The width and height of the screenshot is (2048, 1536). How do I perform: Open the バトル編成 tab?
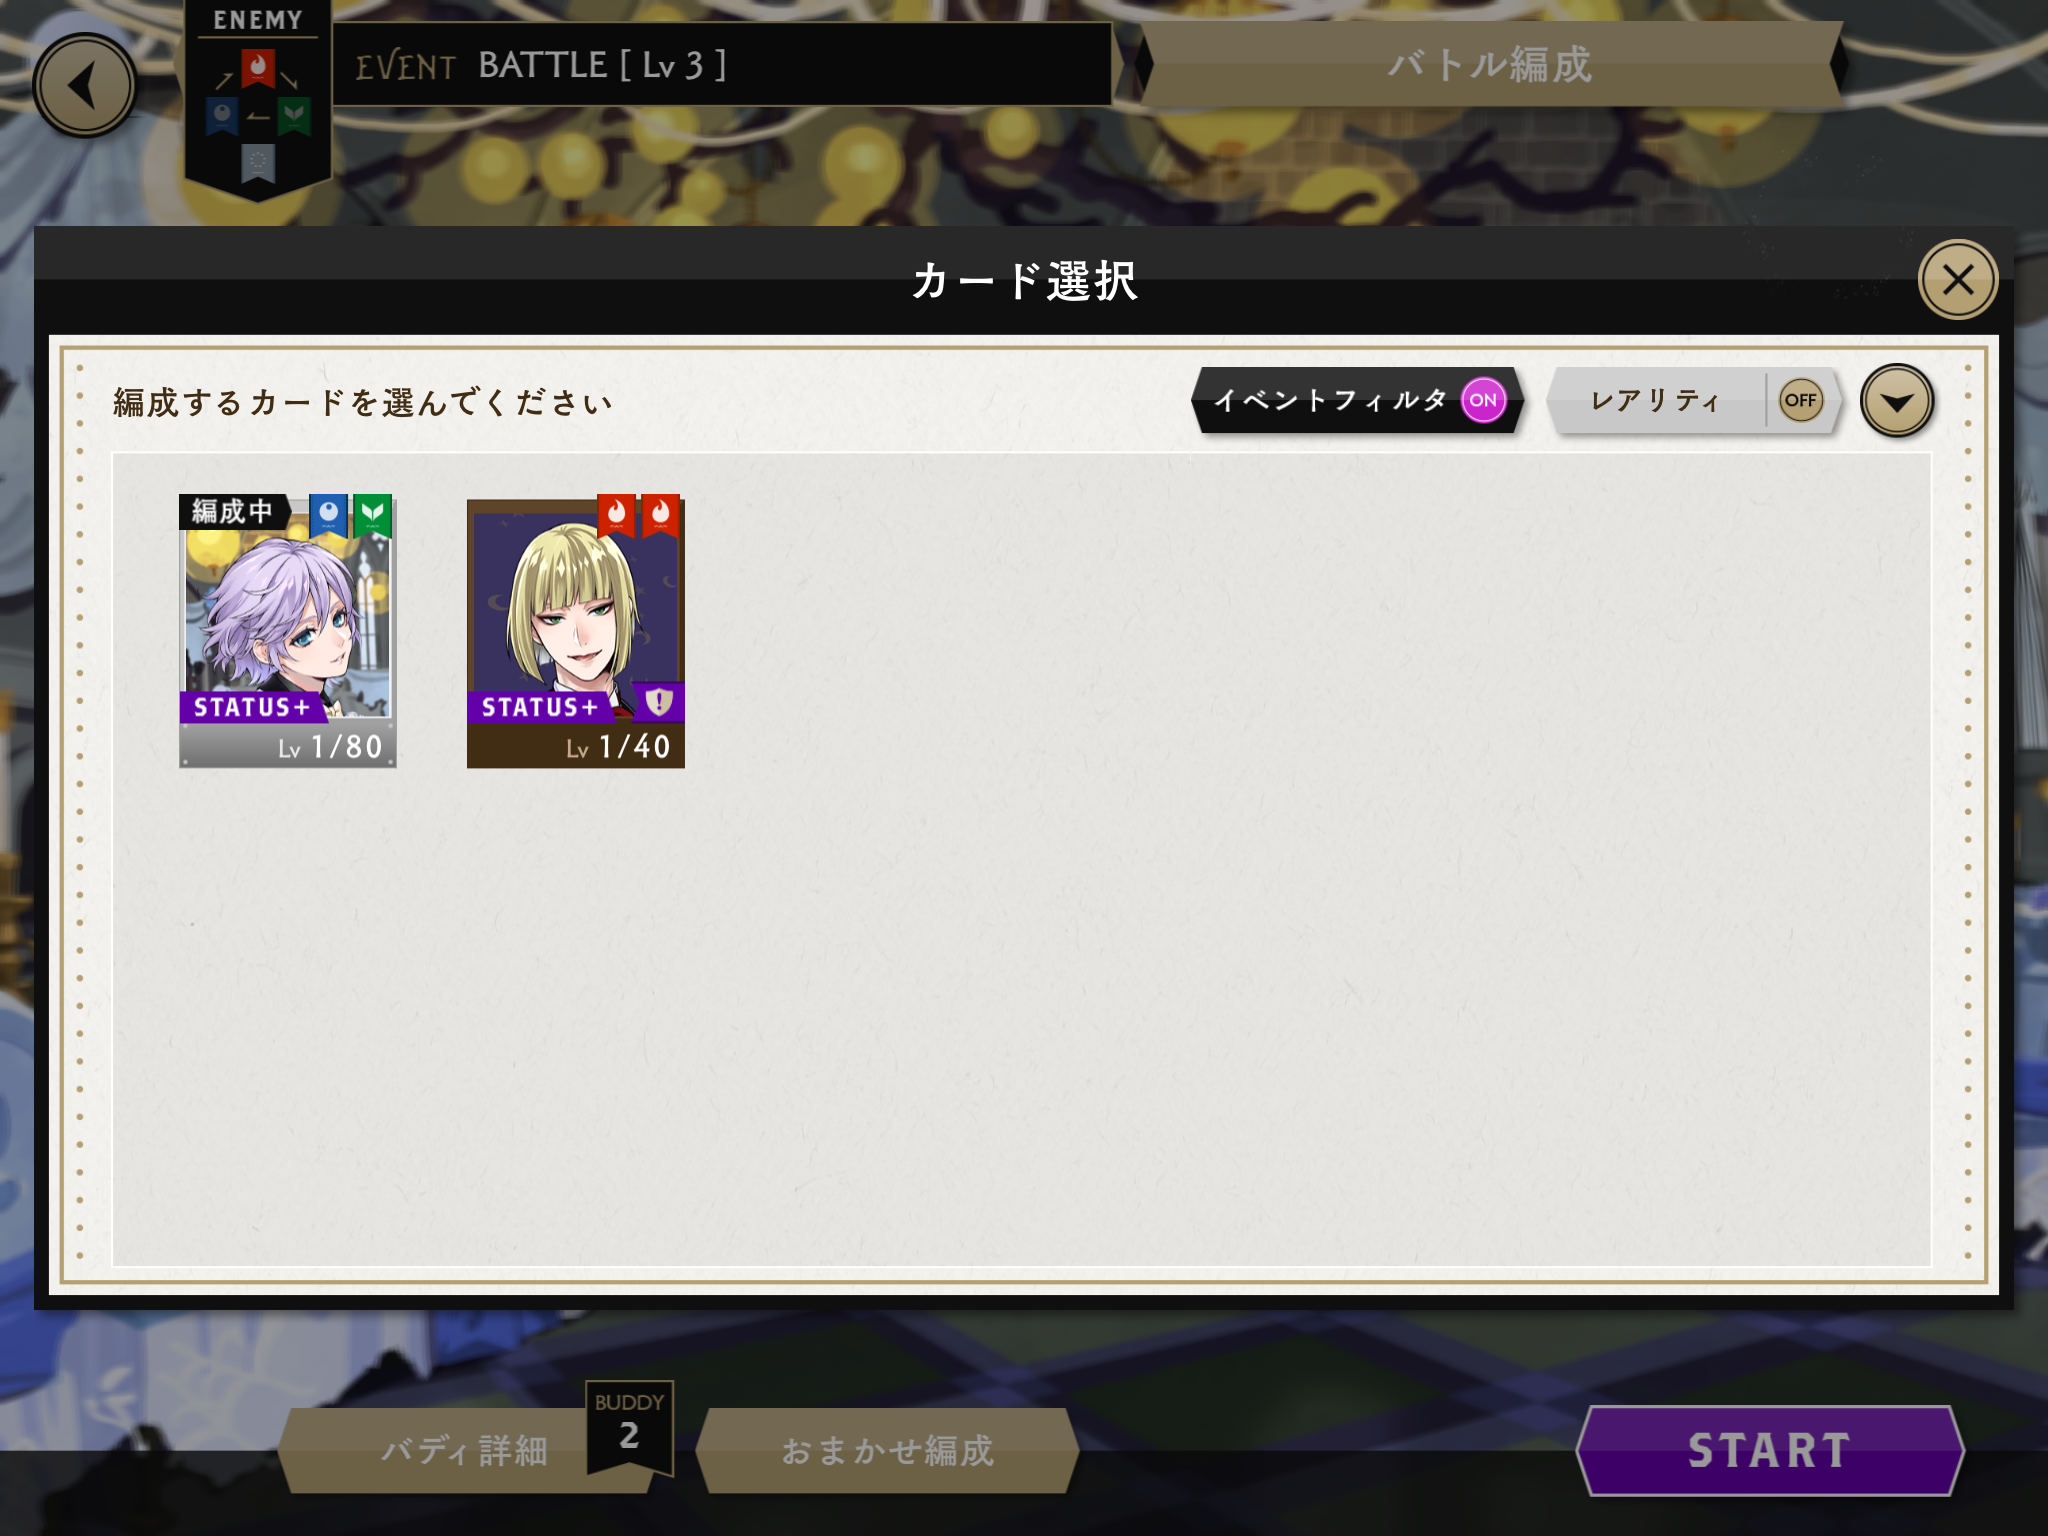(x=1490, y=64)
